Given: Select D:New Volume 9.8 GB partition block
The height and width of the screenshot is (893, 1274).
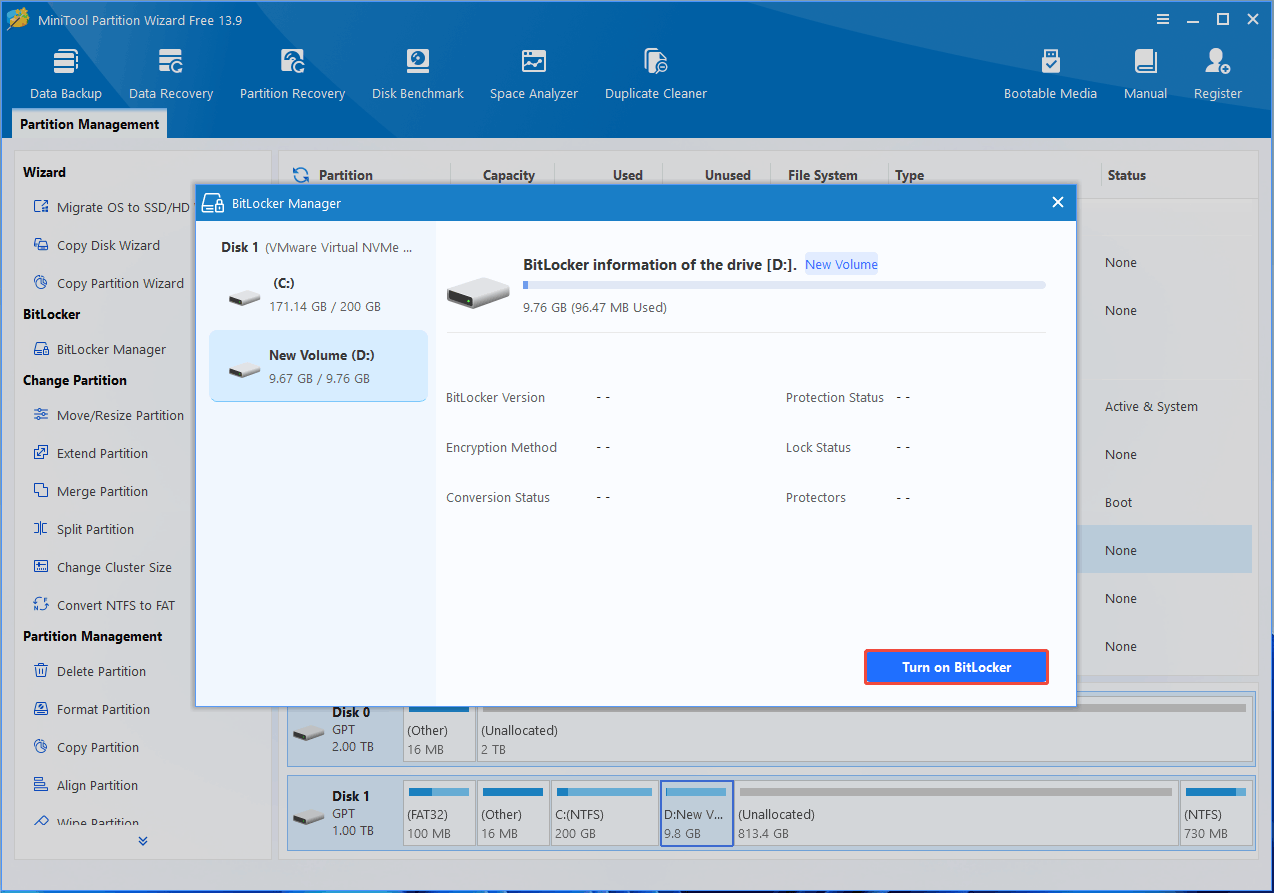Looking at the screenshot, I should point(697,813).
